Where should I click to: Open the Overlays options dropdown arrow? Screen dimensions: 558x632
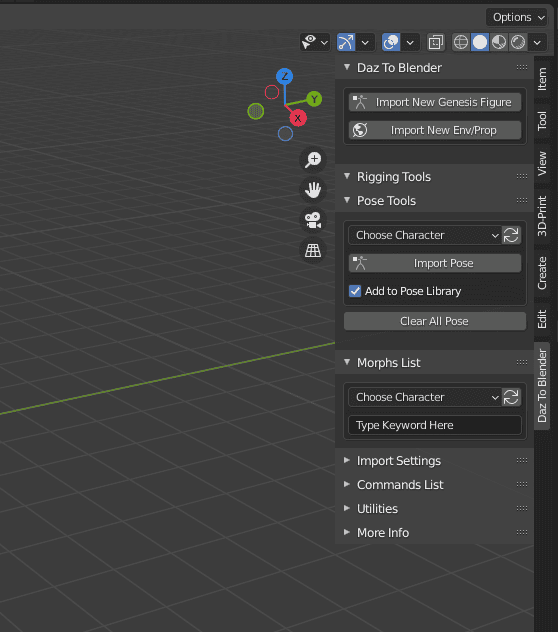pyautogui.click(x=410, y=42)
